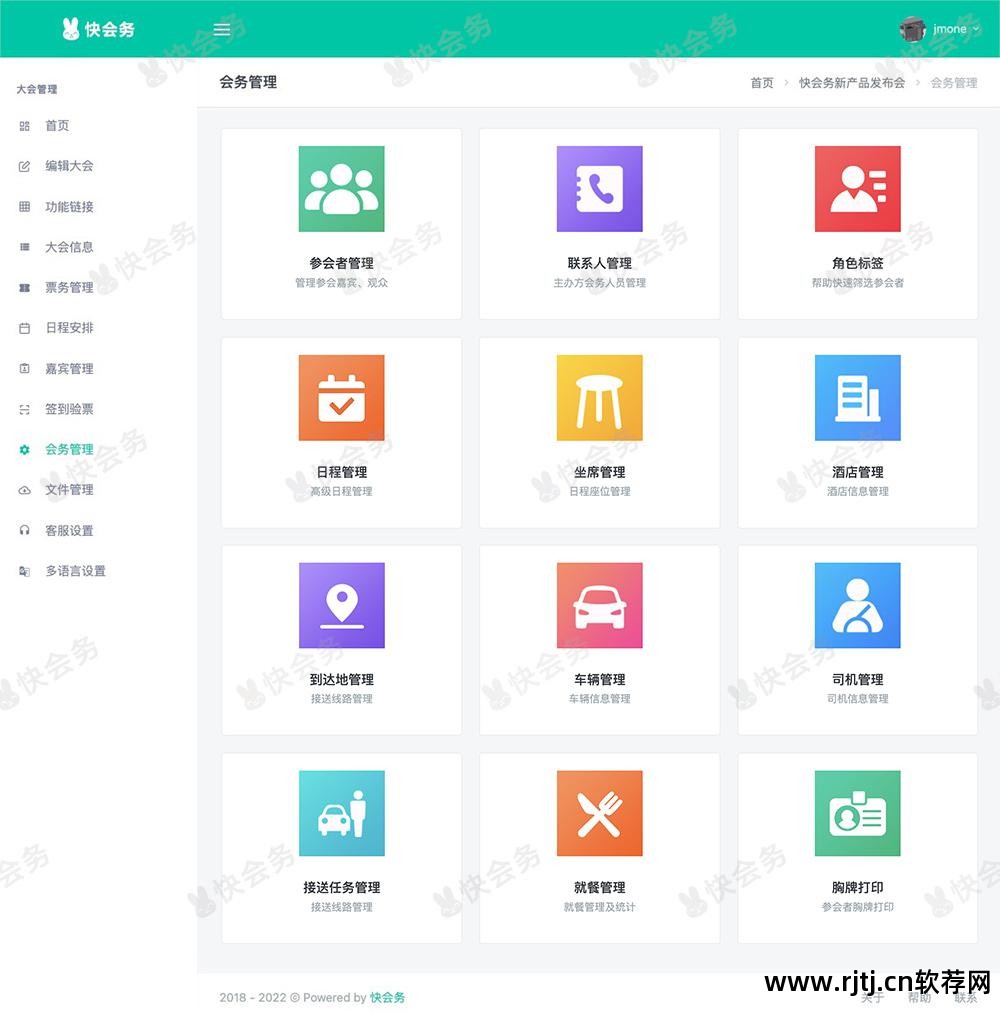The width and height of the screenshot is (1000, 1028).
Task: Open 胸牌打印 via the badge icon
Action: tap(858, 812)
